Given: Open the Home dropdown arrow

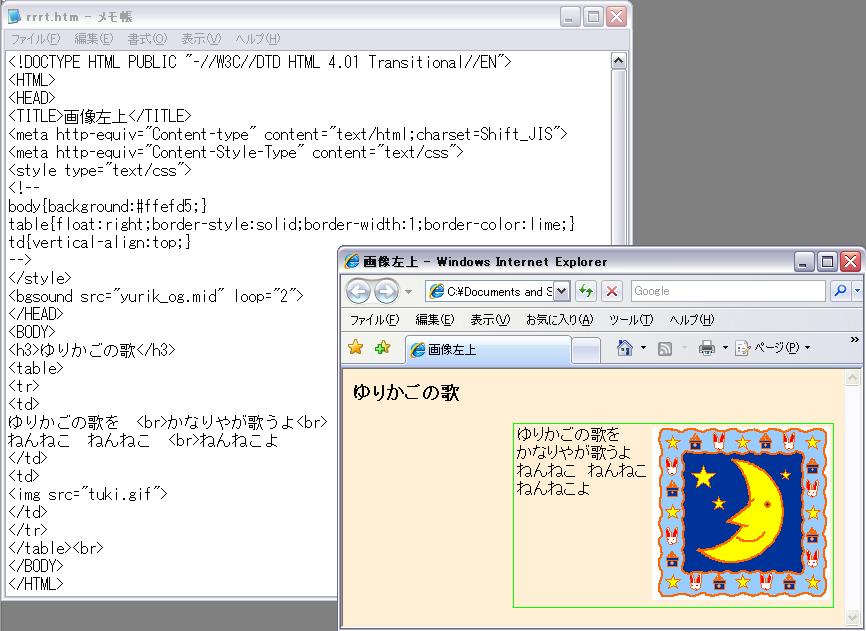Looking at the screenshot, I should tap(643, 348).
